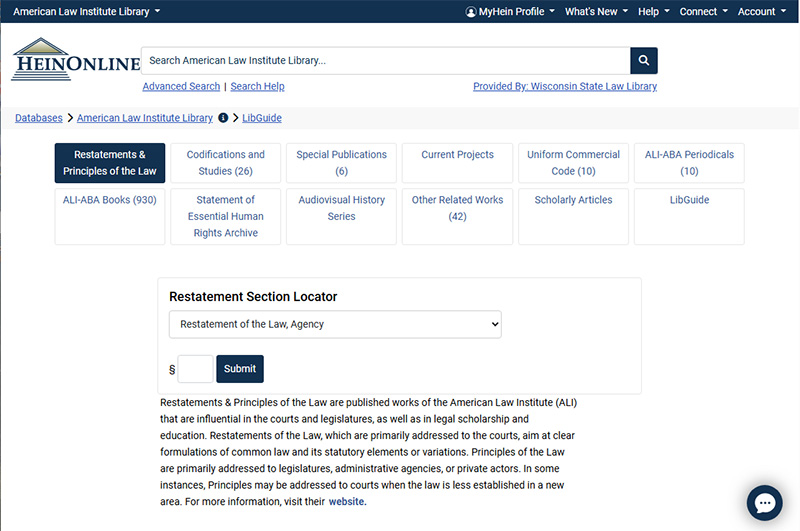Open the What's New menu
800x531 pixels.
coord(596,11)
